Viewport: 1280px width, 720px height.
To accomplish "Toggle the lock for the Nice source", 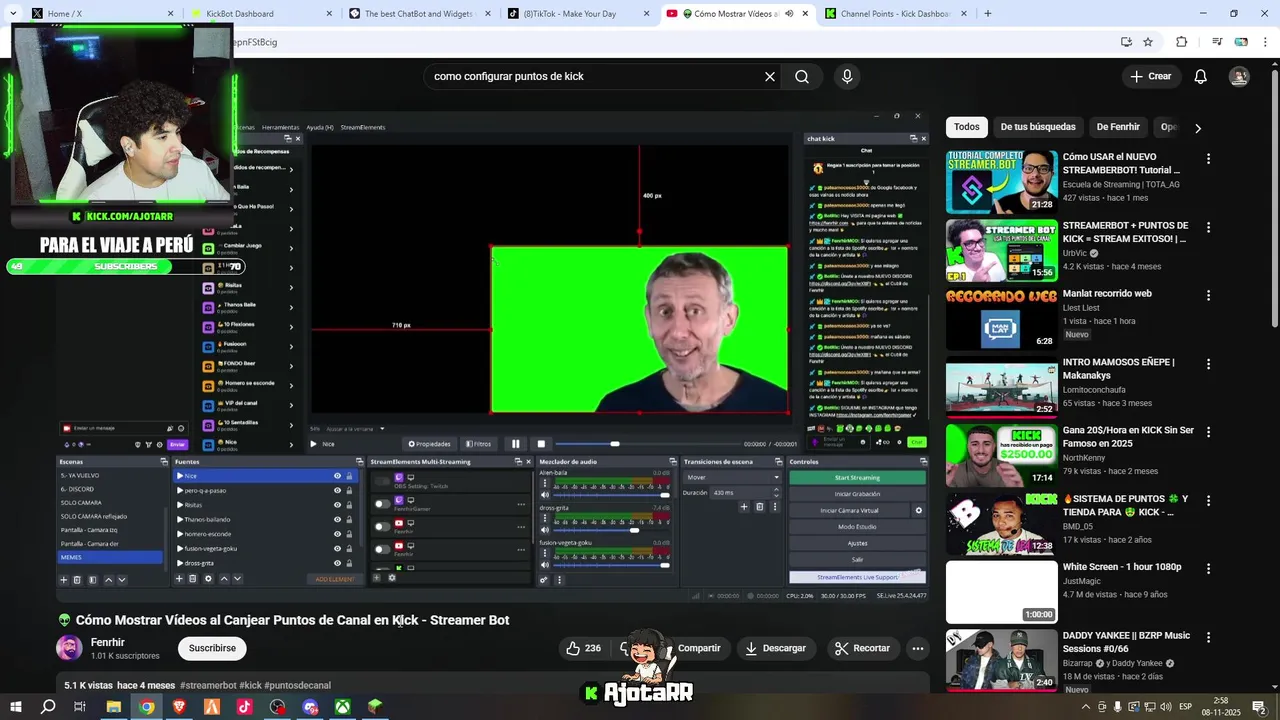I will 349,476.
